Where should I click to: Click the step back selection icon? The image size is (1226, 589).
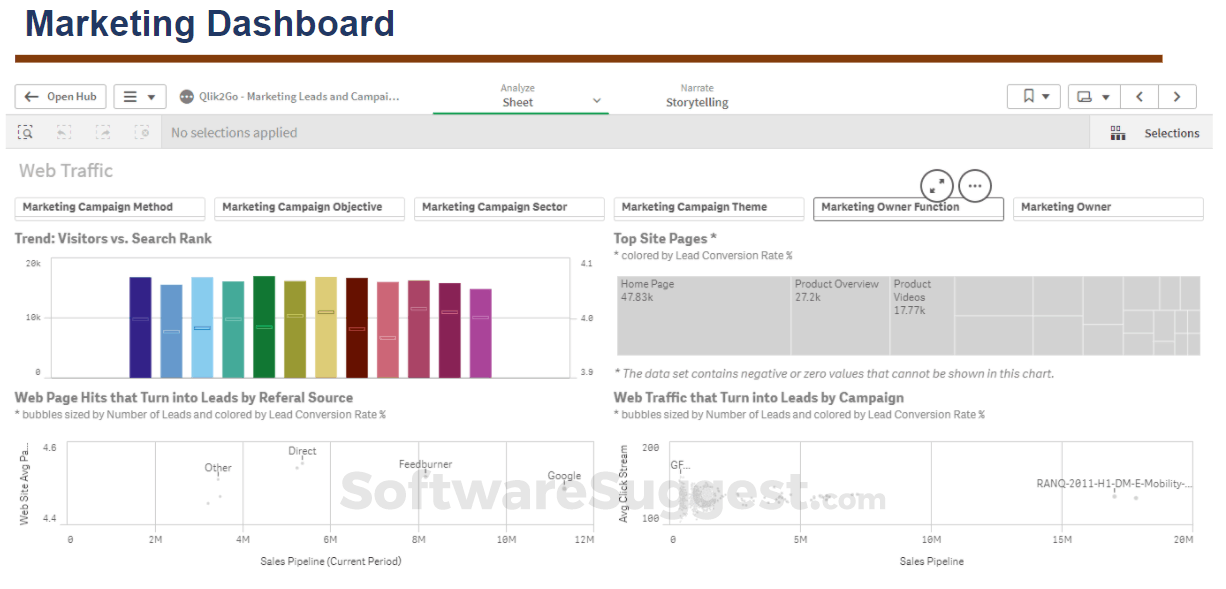[63, 131]
